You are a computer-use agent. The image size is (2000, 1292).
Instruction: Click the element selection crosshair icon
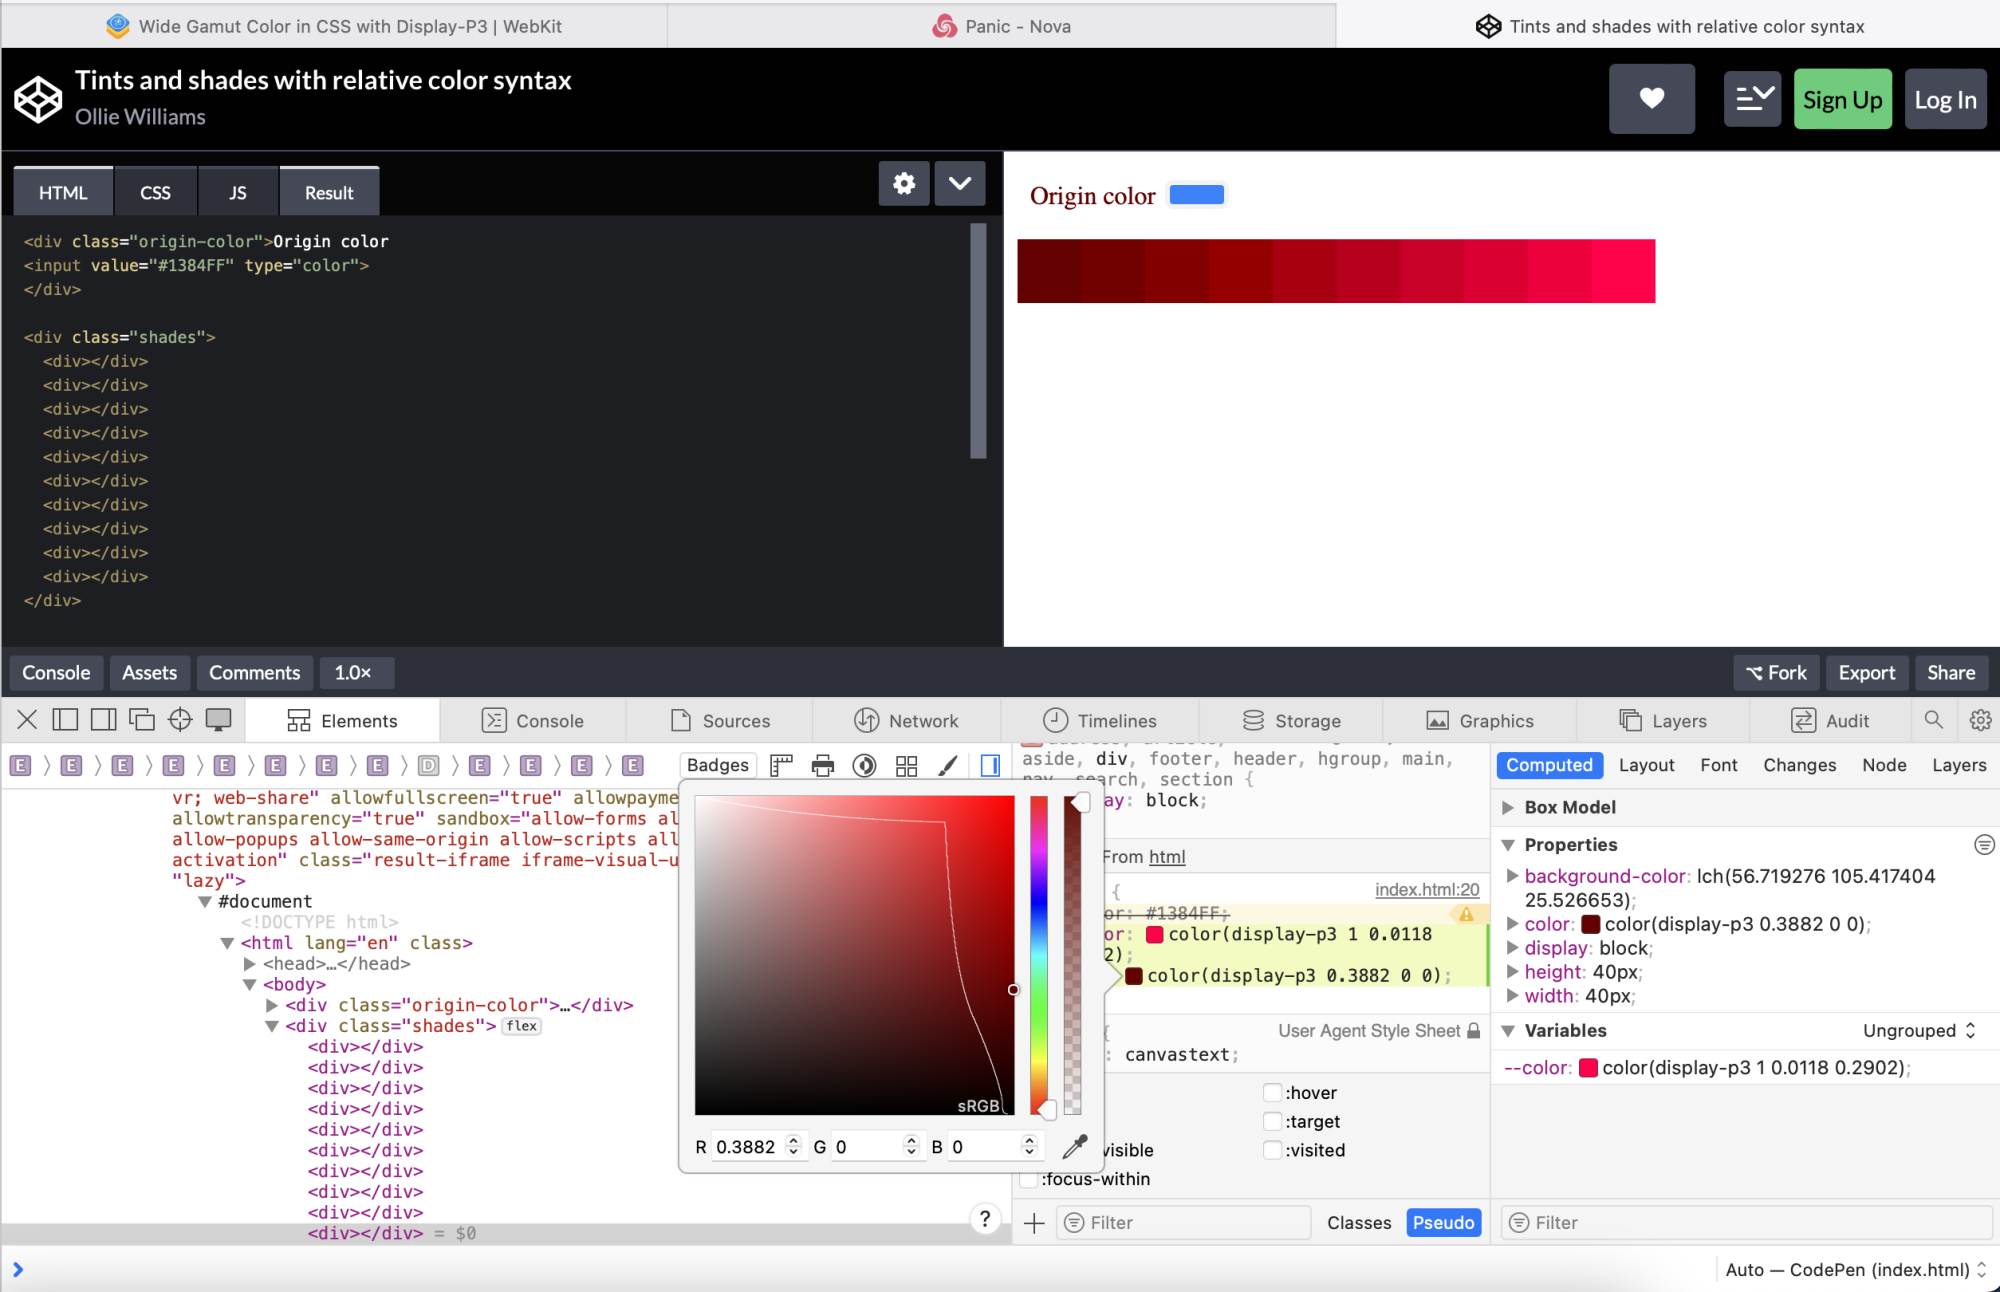pos(180,720)
